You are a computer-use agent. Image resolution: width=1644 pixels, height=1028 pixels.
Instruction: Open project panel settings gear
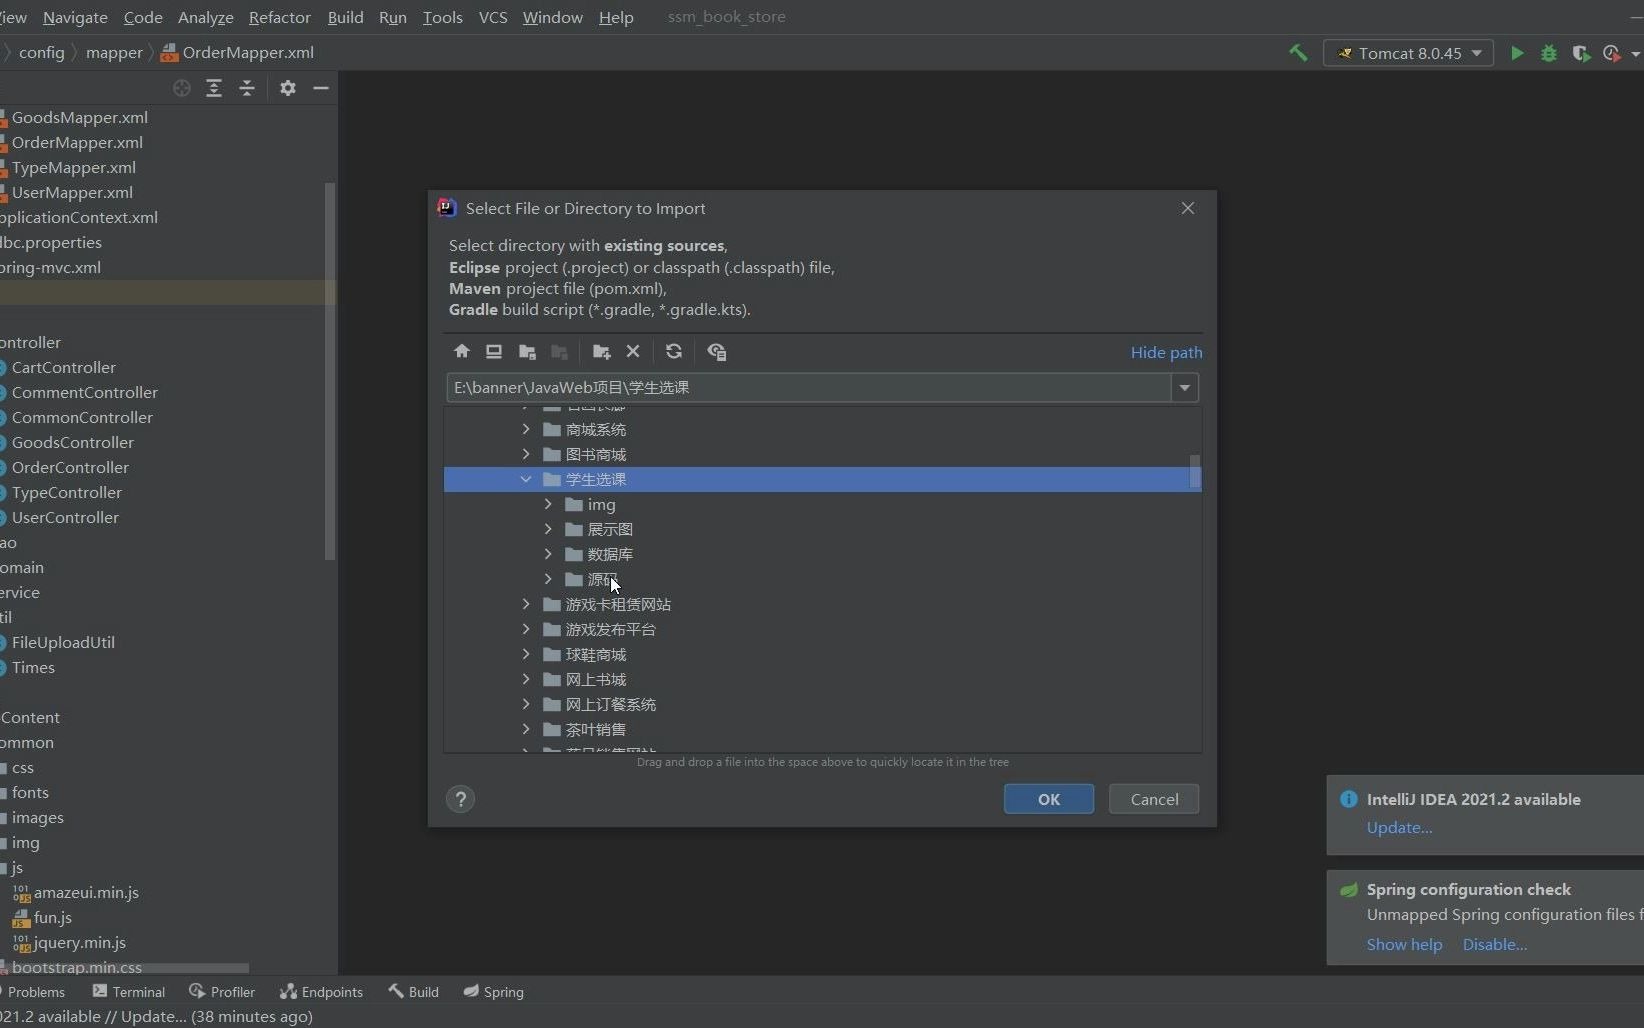pyautogui.click(x=288, y=88)
